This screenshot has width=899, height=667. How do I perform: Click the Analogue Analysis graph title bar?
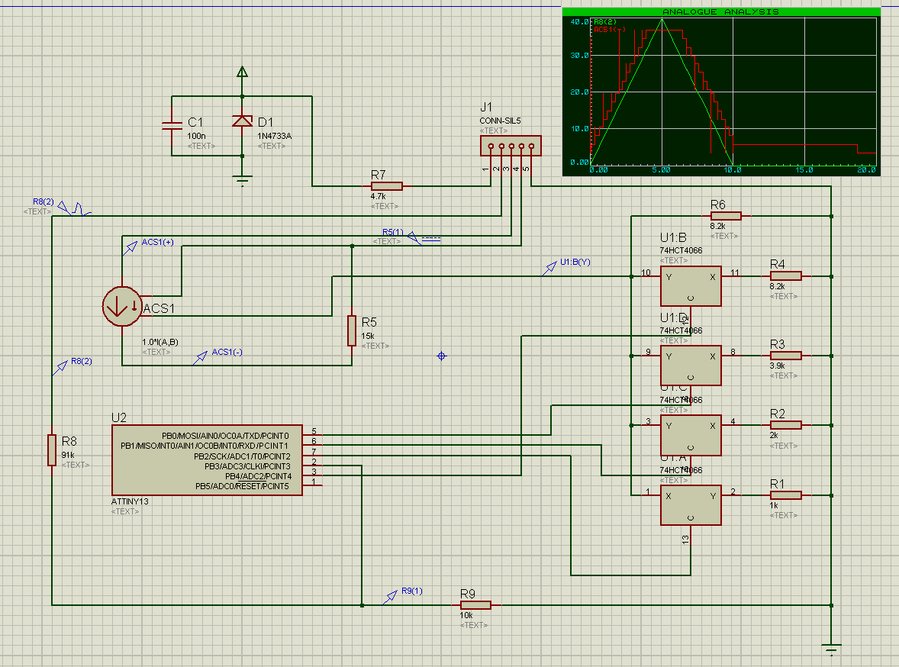(x=720, y=11)
